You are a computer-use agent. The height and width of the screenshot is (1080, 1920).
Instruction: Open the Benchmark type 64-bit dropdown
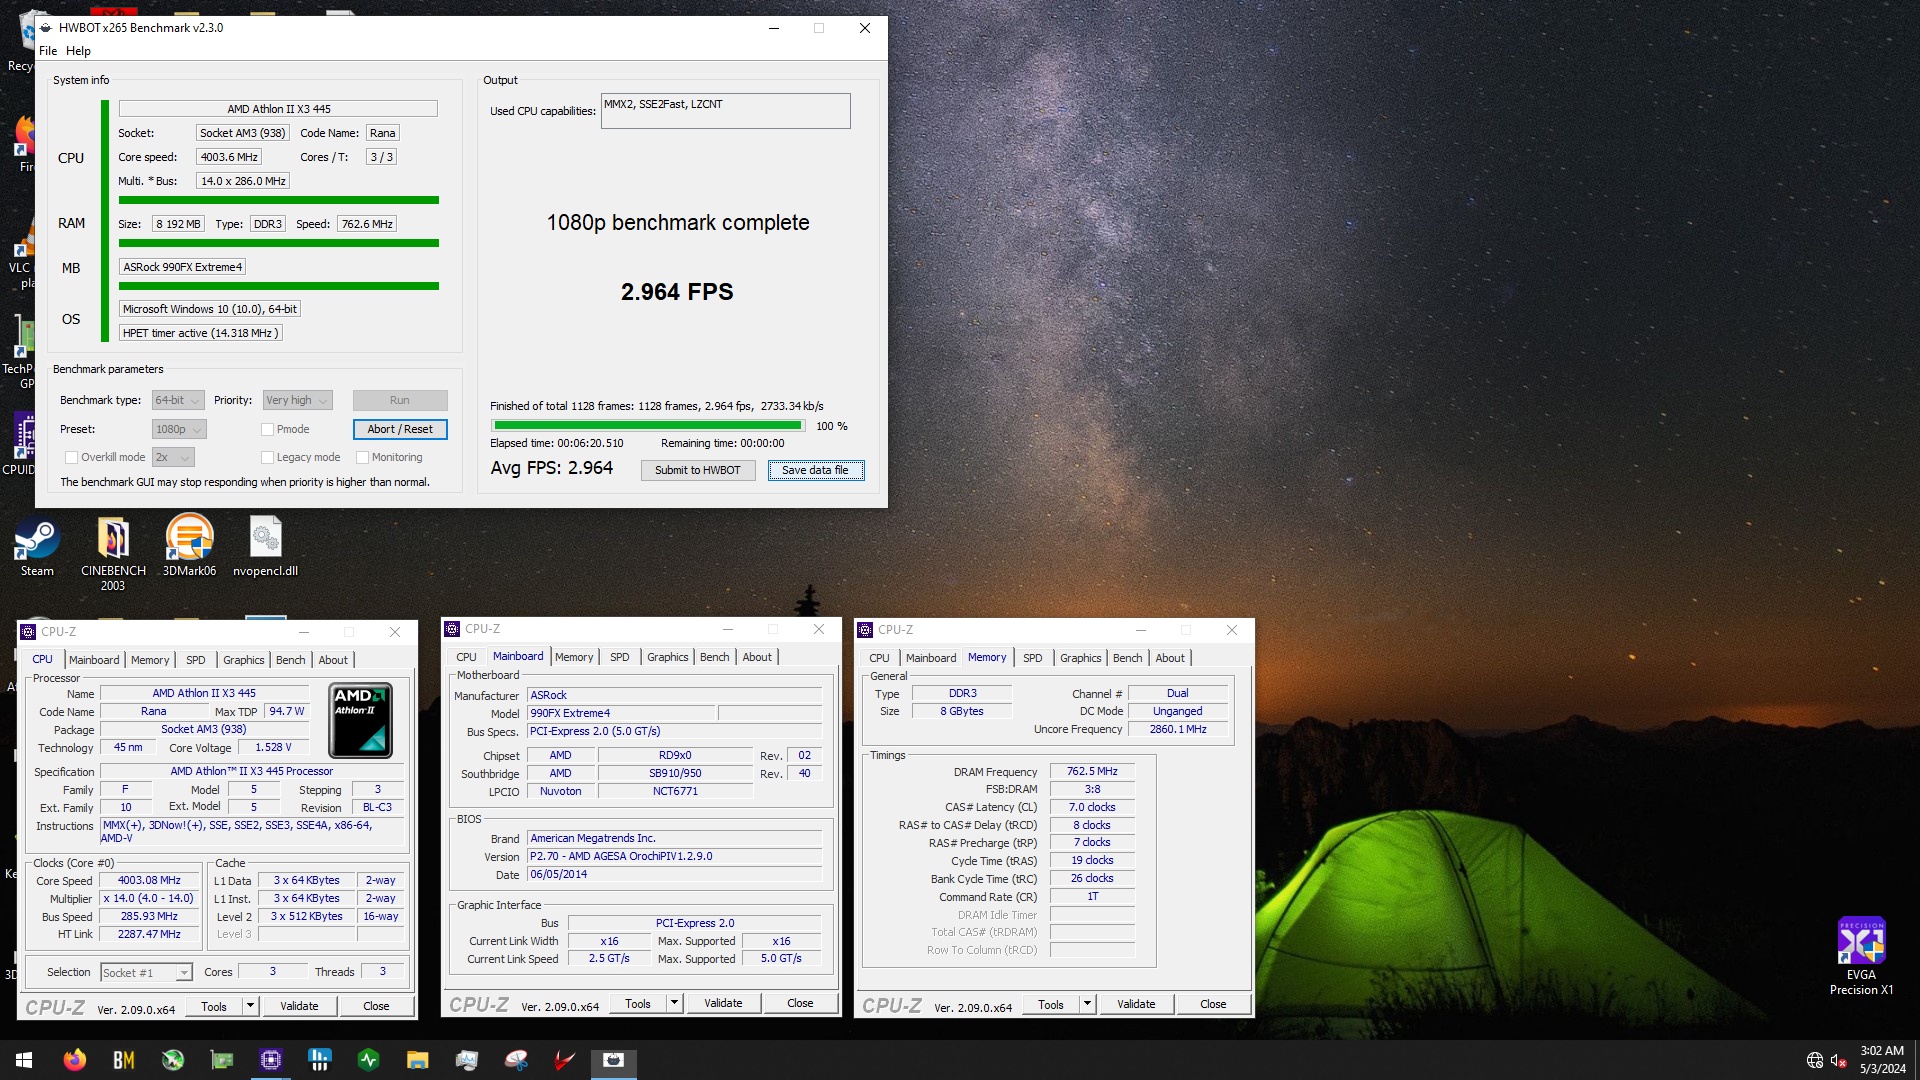pyautogui.click(x=178, y=400)
